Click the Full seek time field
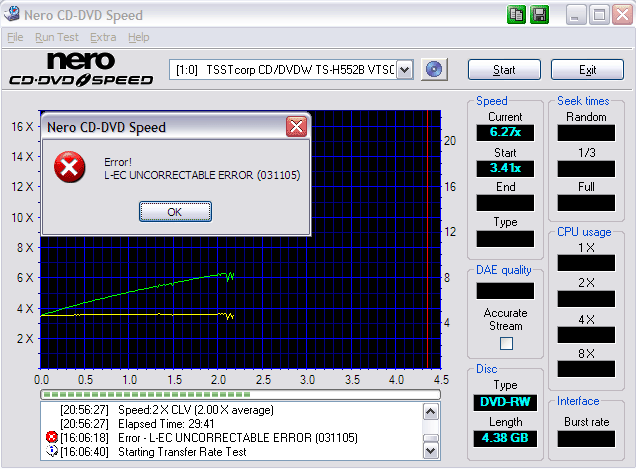Viewport: 636px width, 469px height. (x=586, y=203)
